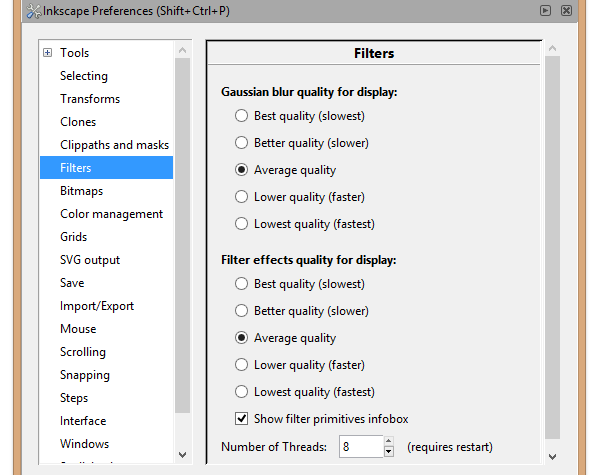Open SVG output preferences

(x=90, y=260)
